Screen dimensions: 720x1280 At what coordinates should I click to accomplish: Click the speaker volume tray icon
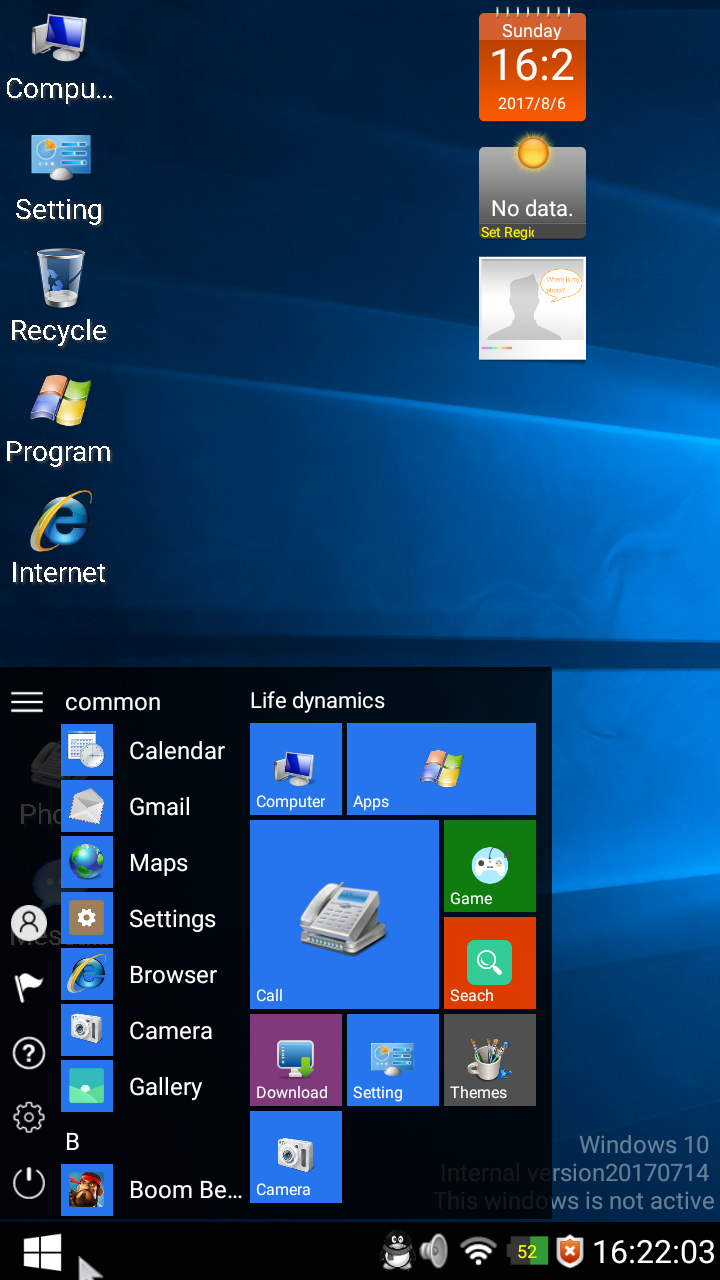point(434,1251)
